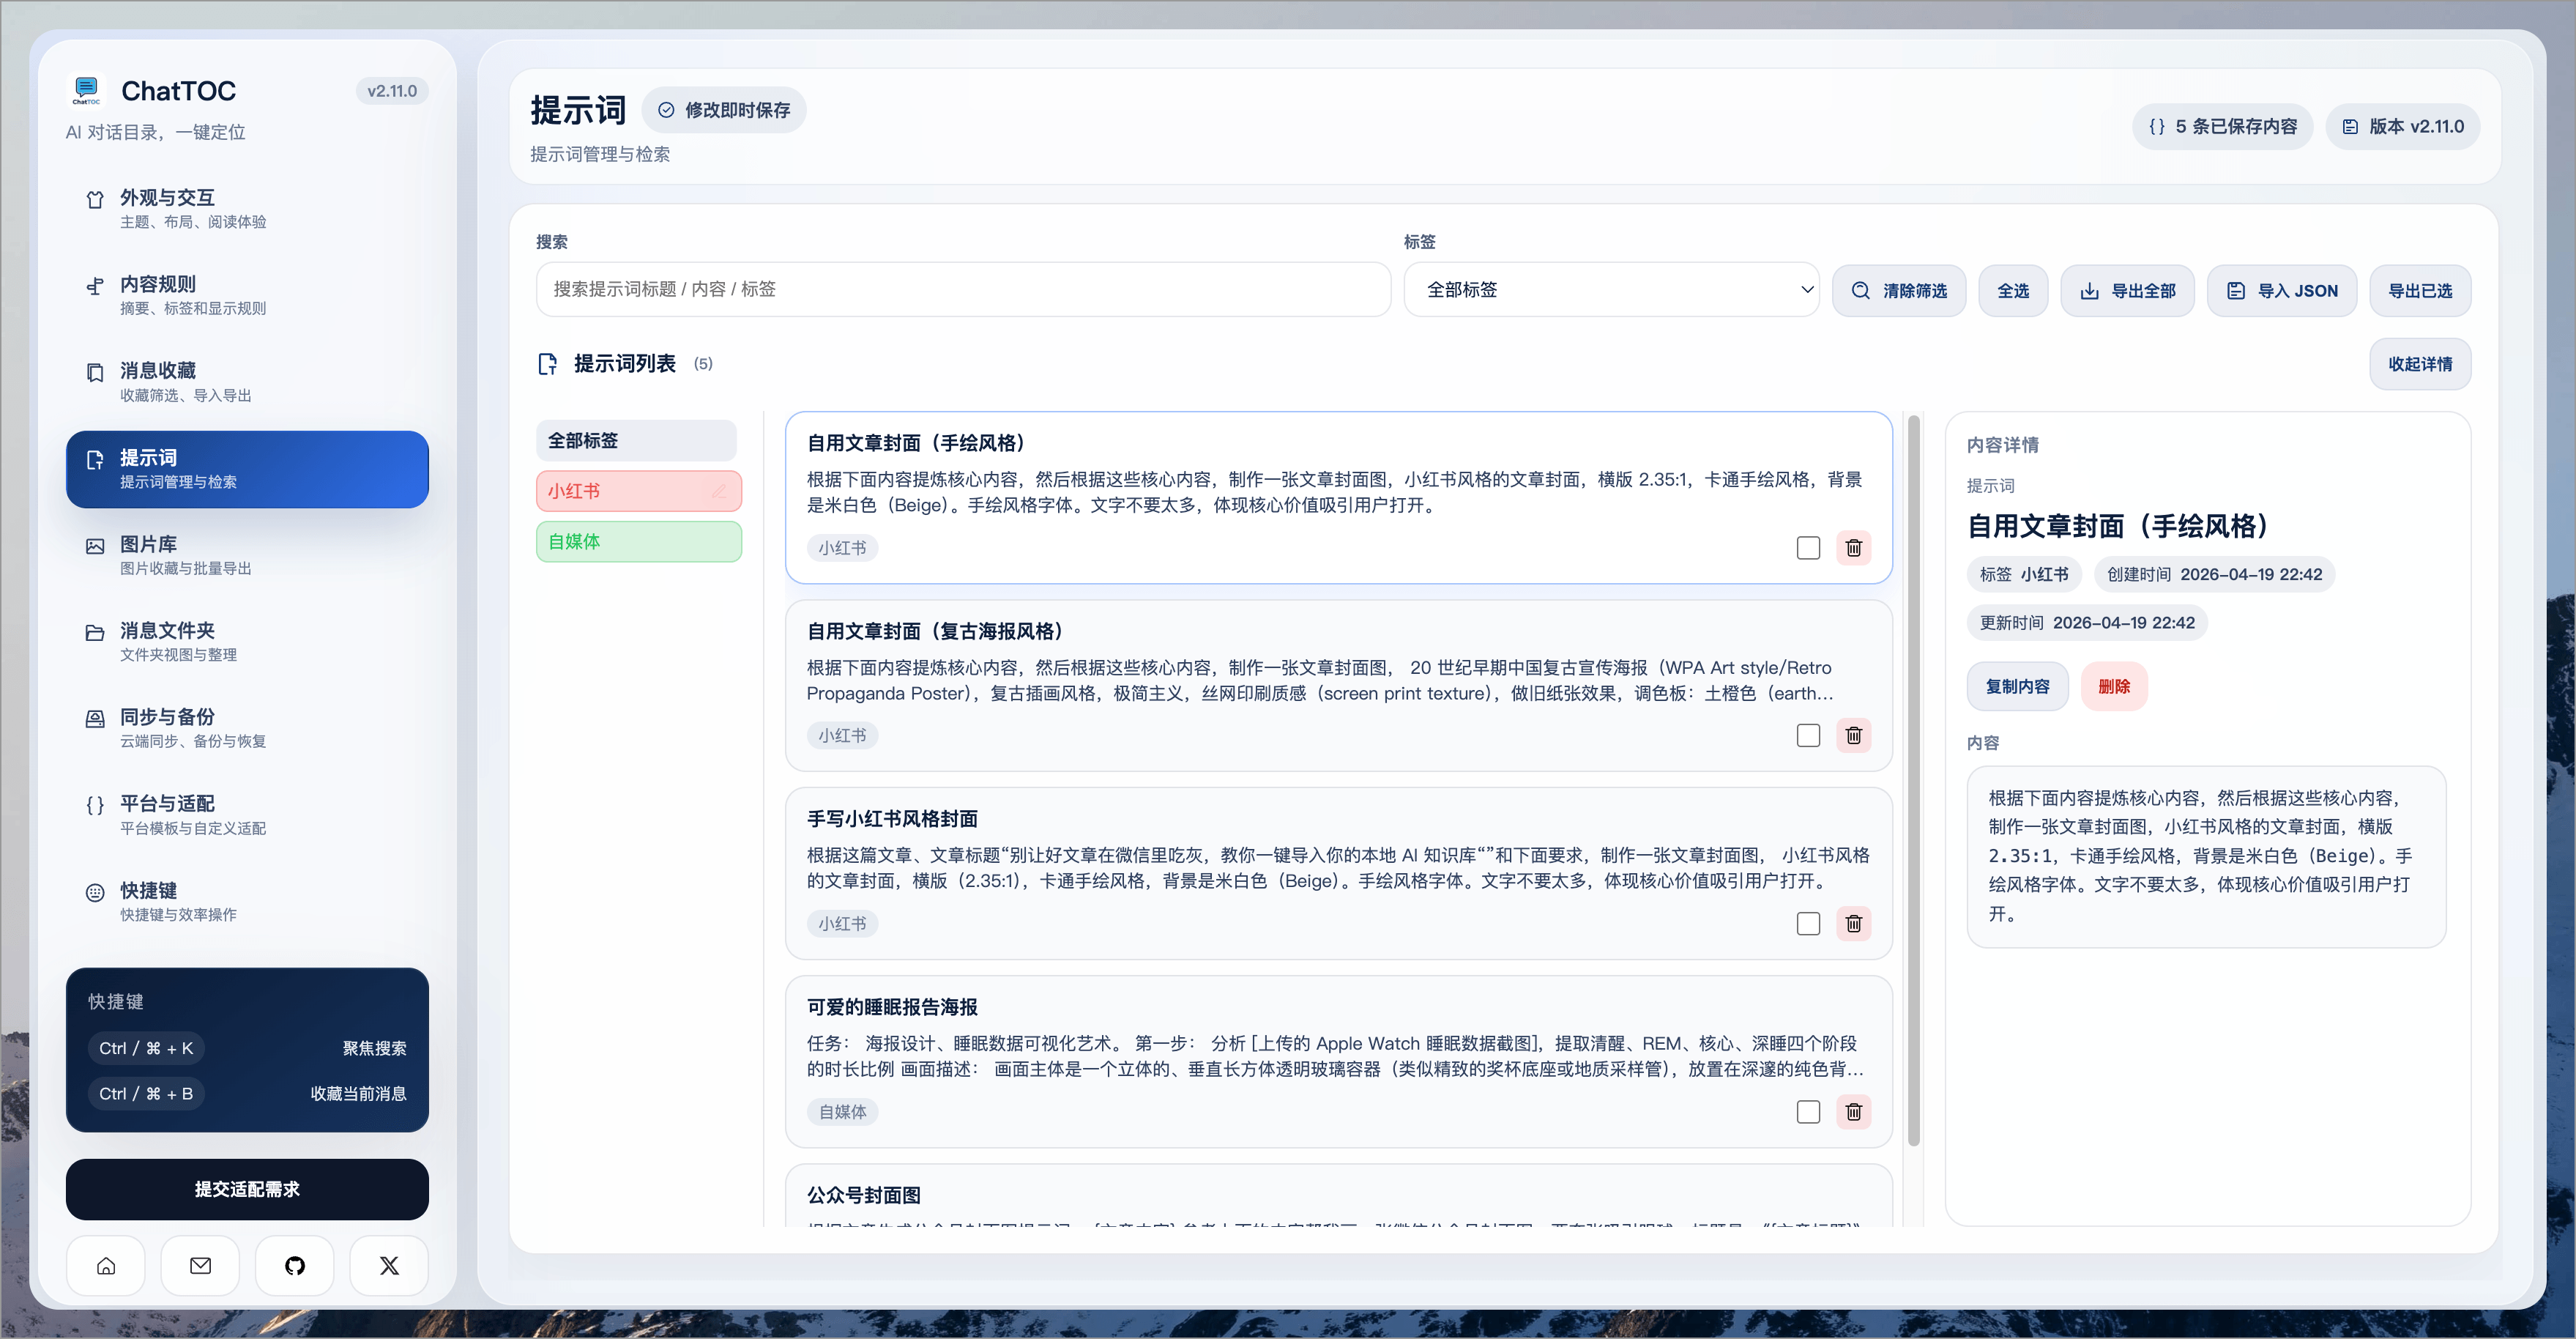Filter list by 自媒体 tag
This screenshot has width=2576, height=1339.
tap(639, 541)
